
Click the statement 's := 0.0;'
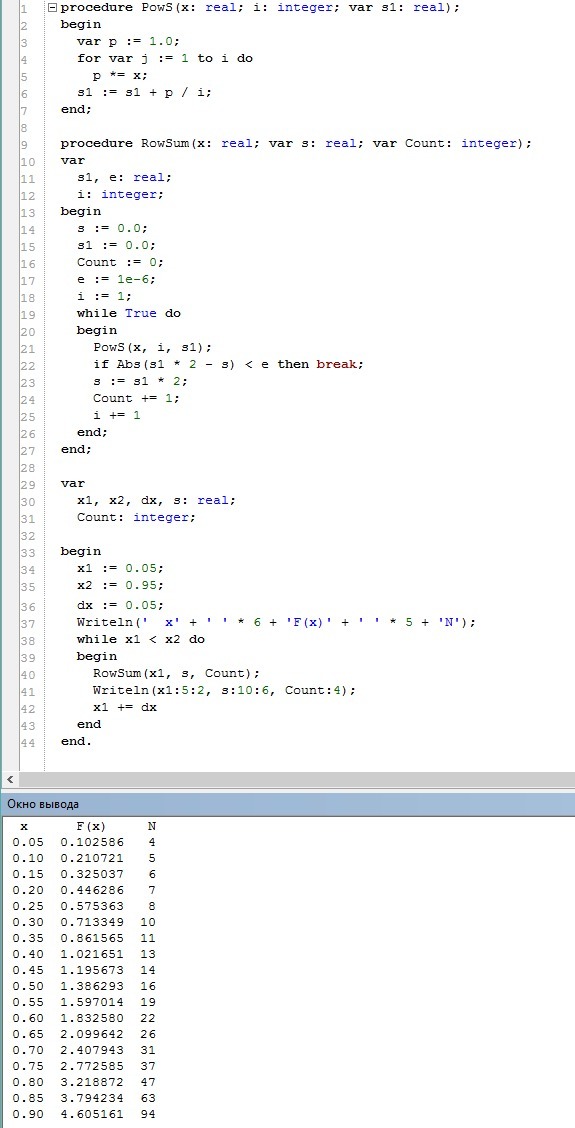pos(113,228)
